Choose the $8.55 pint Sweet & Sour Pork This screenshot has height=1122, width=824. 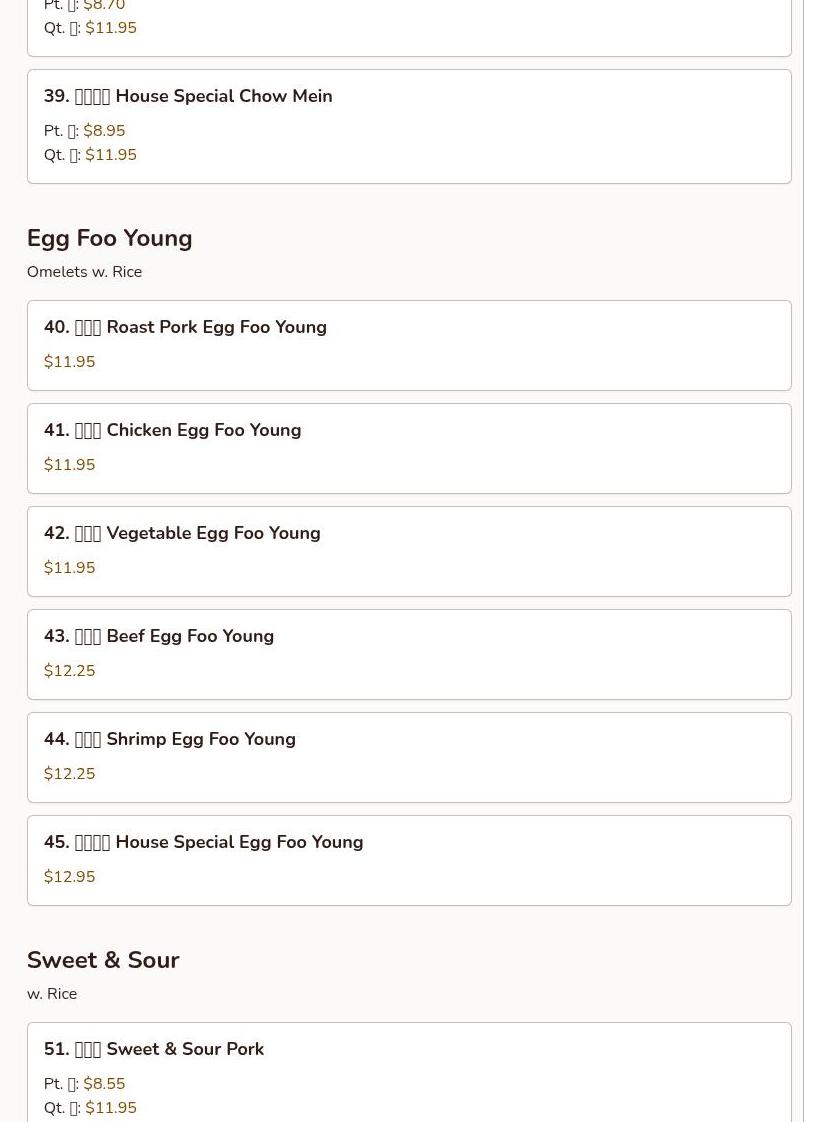[x=104, y=1084]
